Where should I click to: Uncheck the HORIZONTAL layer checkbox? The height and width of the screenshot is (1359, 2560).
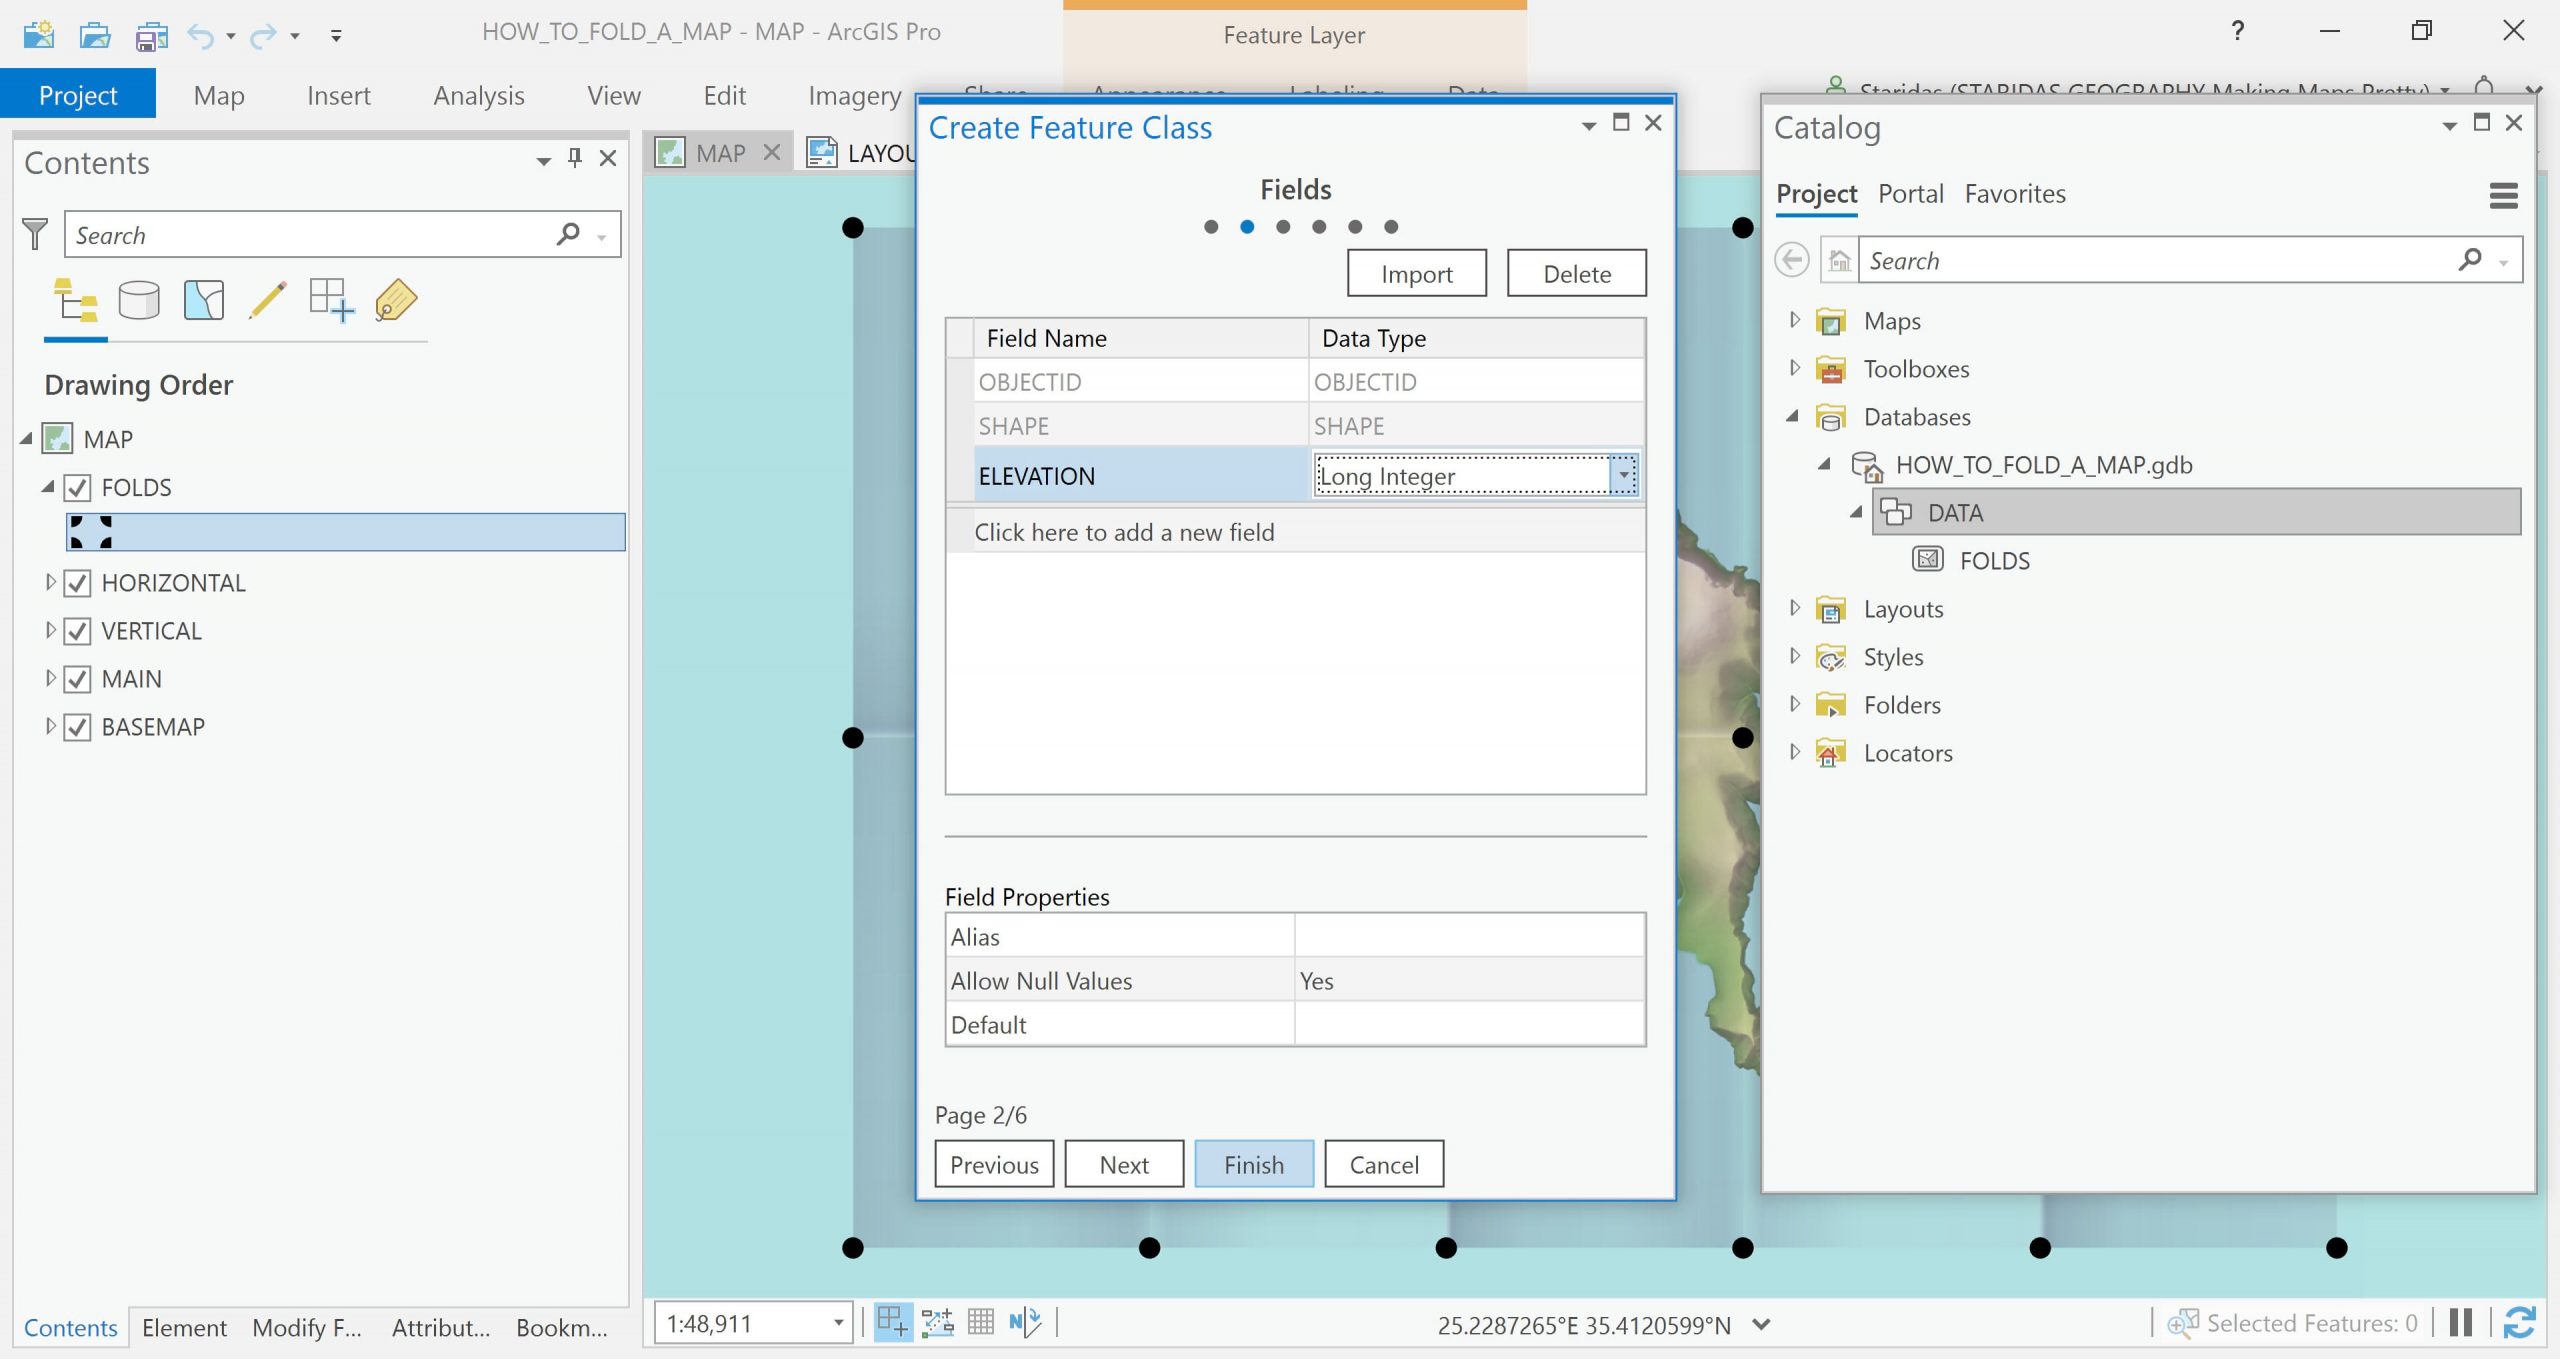tap(78, 583)
